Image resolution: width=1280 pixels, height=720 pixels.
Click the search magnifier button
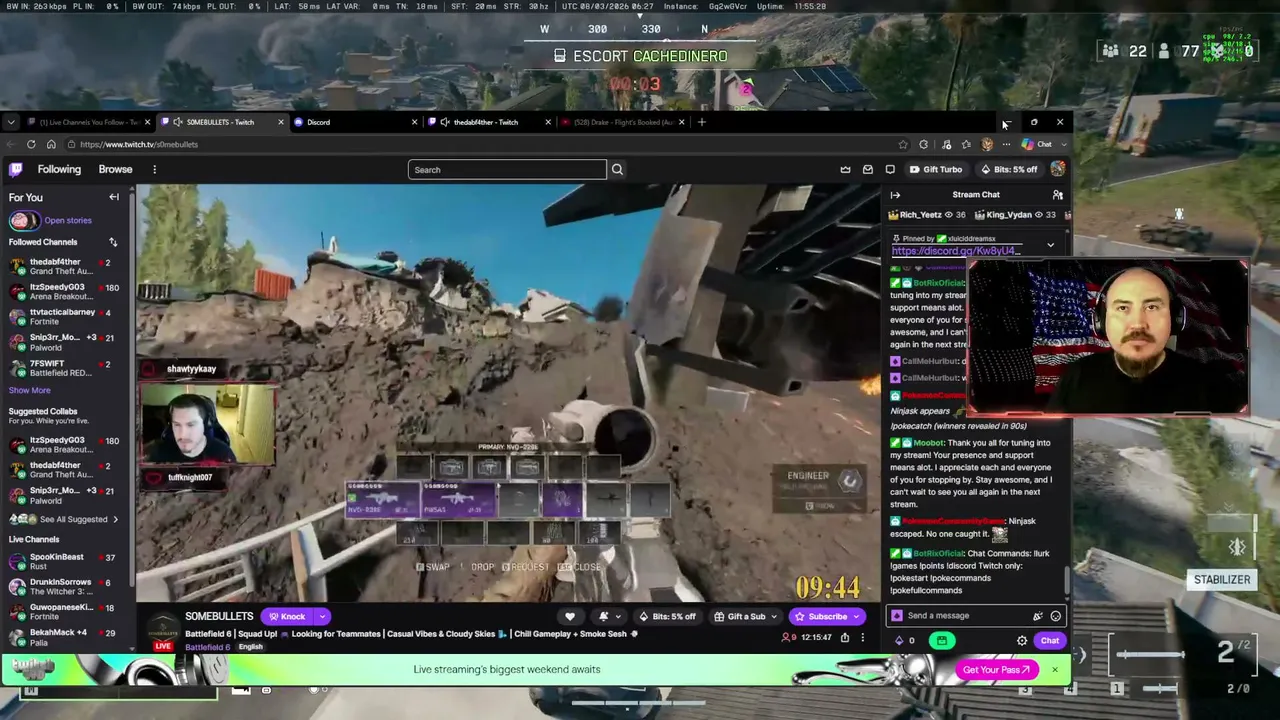pyautogui.click(x=617, y=170)
